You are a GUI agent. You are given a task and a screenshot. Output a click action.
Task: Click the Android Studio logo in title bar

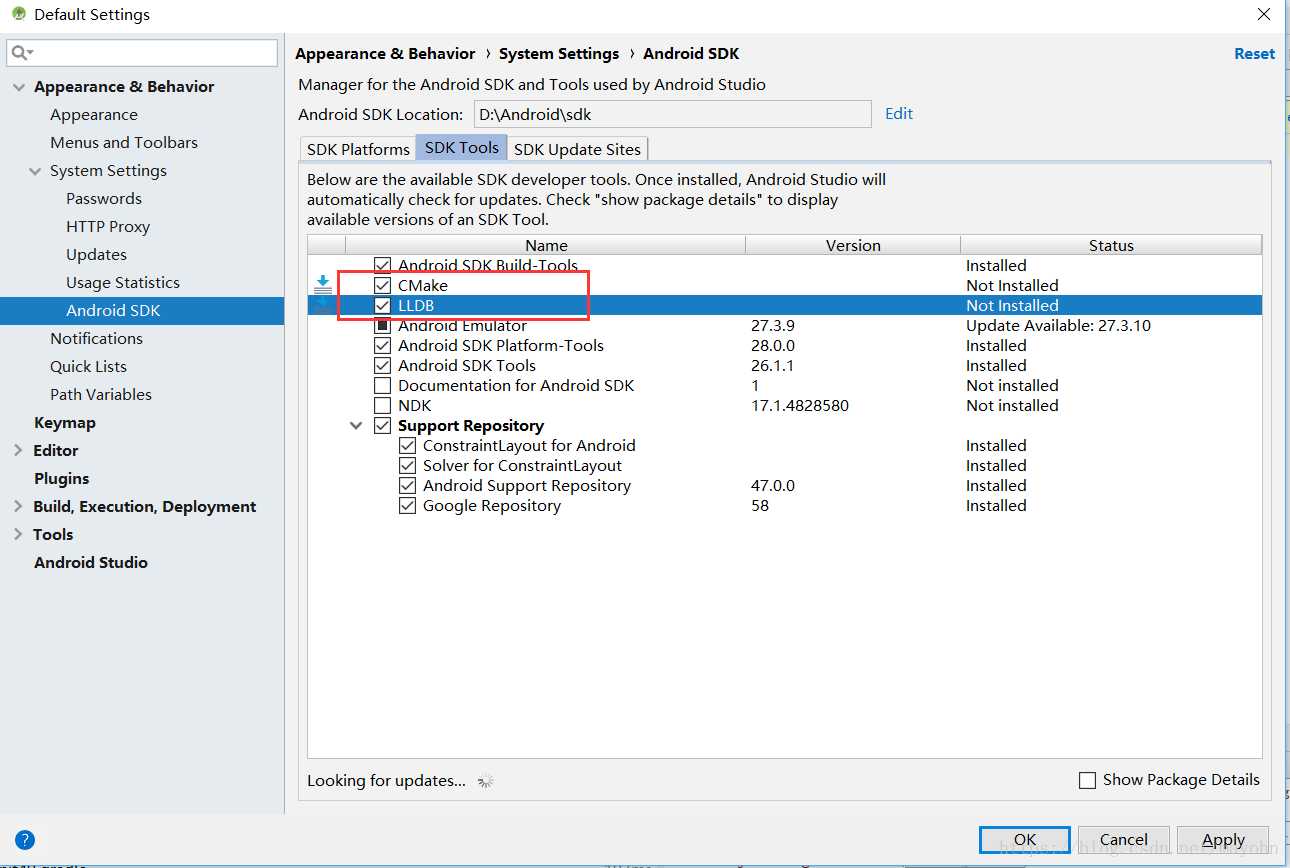(x=18, y=14)
